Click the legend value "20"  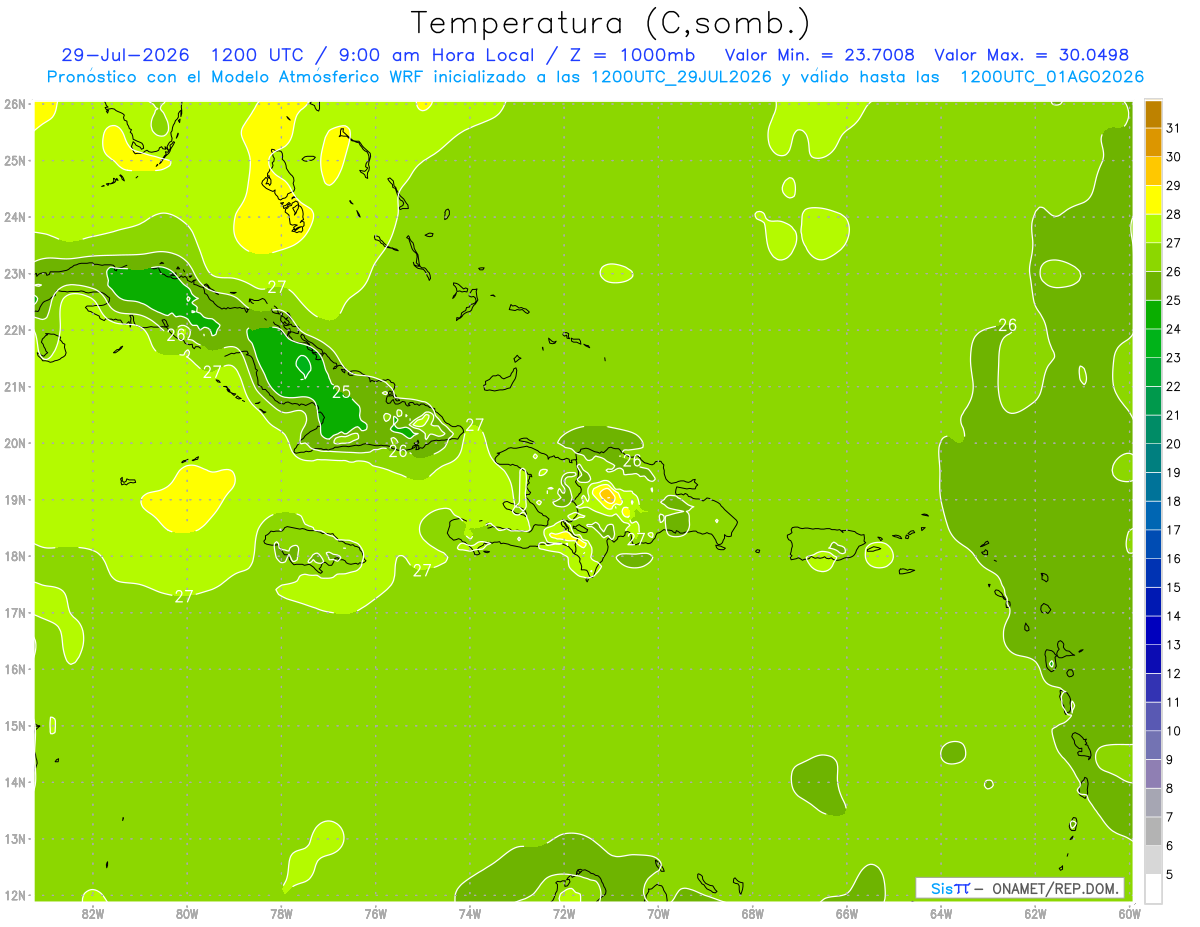coord(1173,444)
